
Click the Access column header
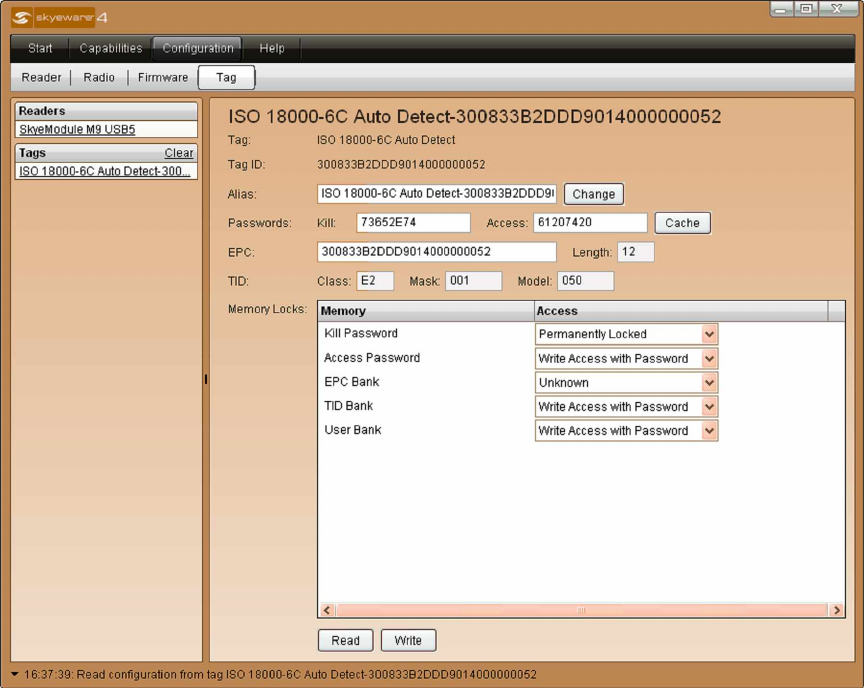(681, 311)
